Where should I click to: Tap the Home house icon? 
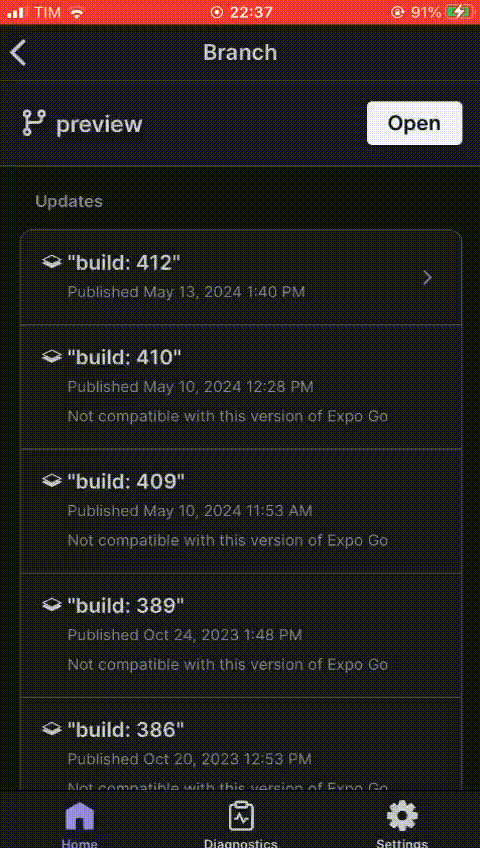coord(79,816)
